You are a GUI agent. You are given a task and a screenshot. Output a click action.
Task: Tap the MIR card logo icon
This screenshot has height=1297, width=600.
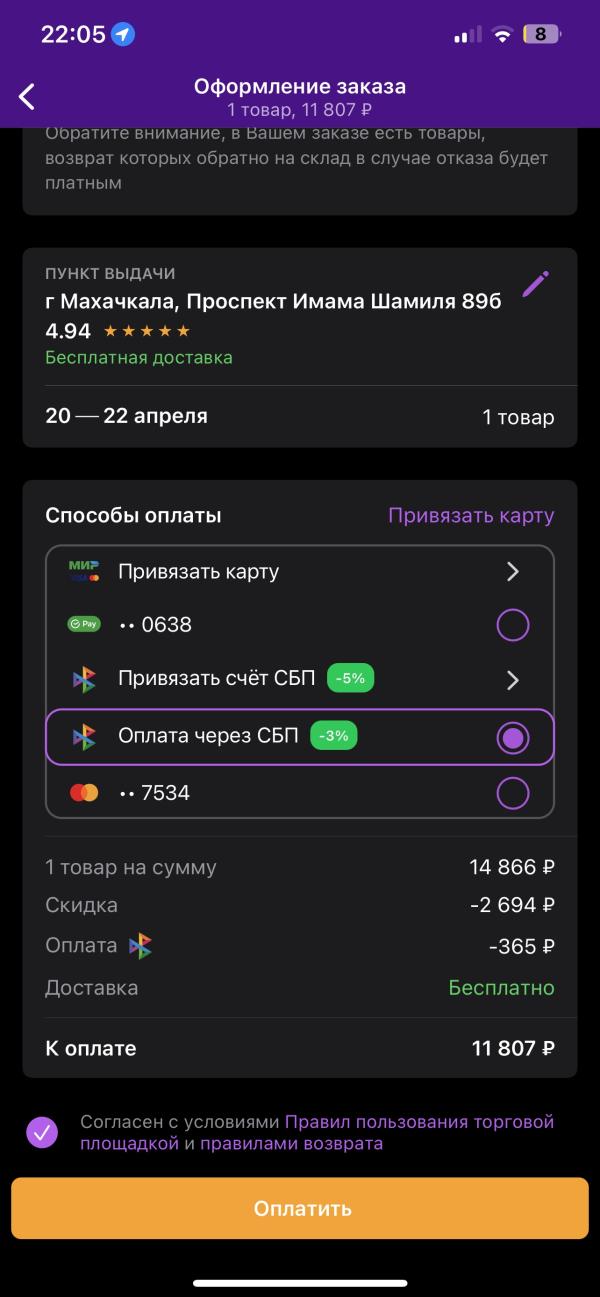(x=84, y=571)
